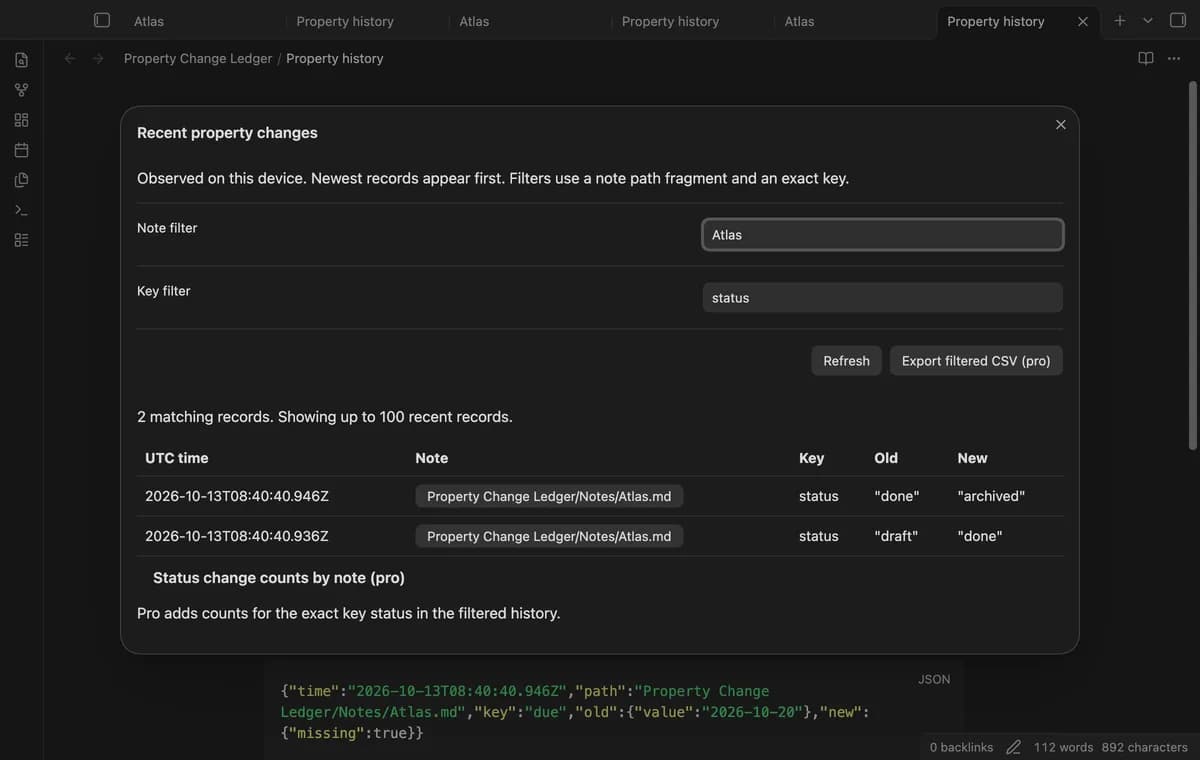This screenshot has width=1200, height=760.
Task: Open Atlas.md note link in the 40.936Z row
Action: [x=549, y=536]
